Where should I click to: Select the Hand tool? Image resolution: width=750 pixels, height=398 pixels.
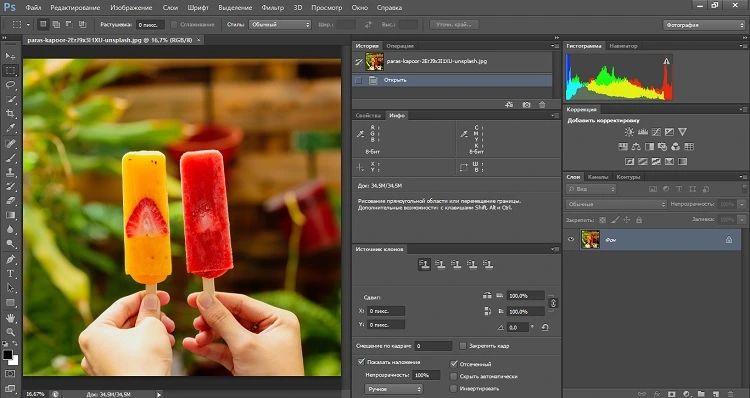(10, 318)
